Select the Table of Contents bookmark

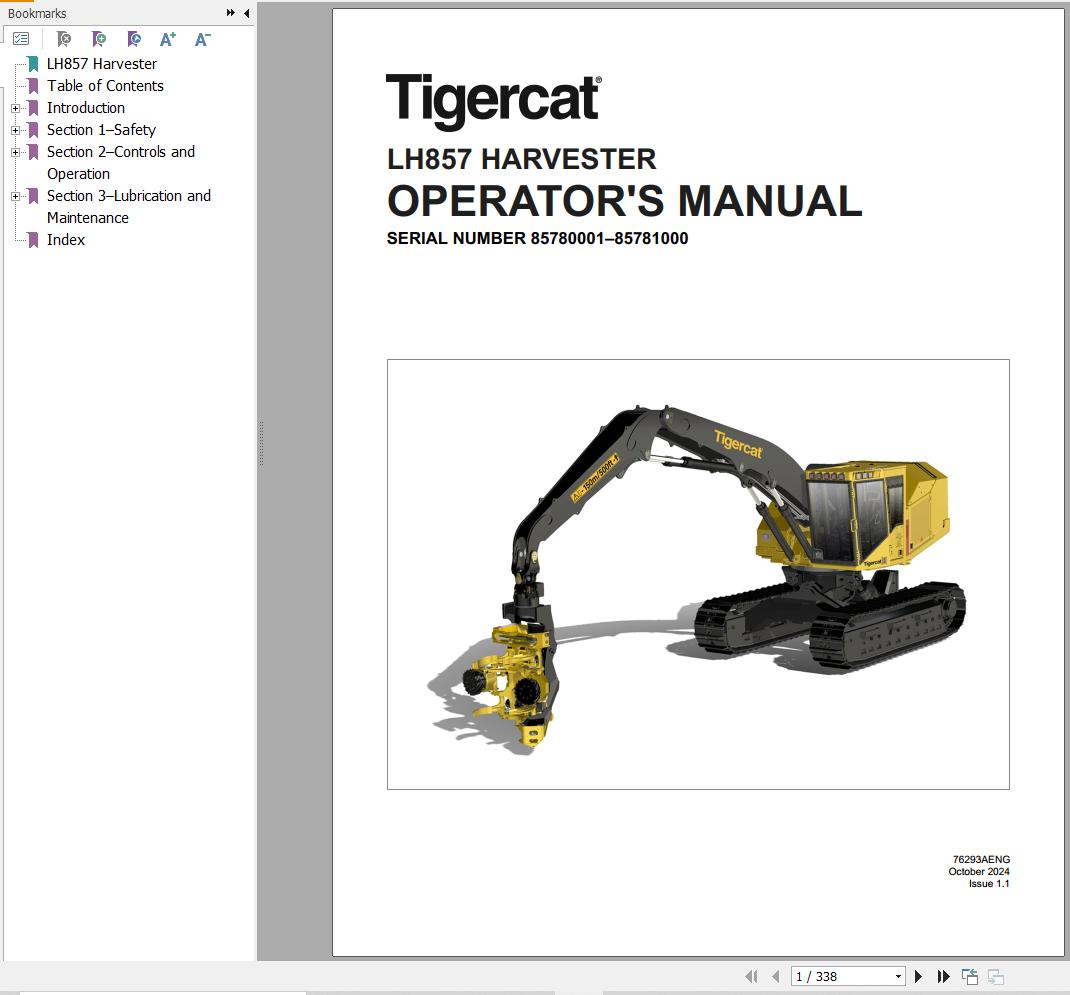pyautogui.click(x=105, y=85)
